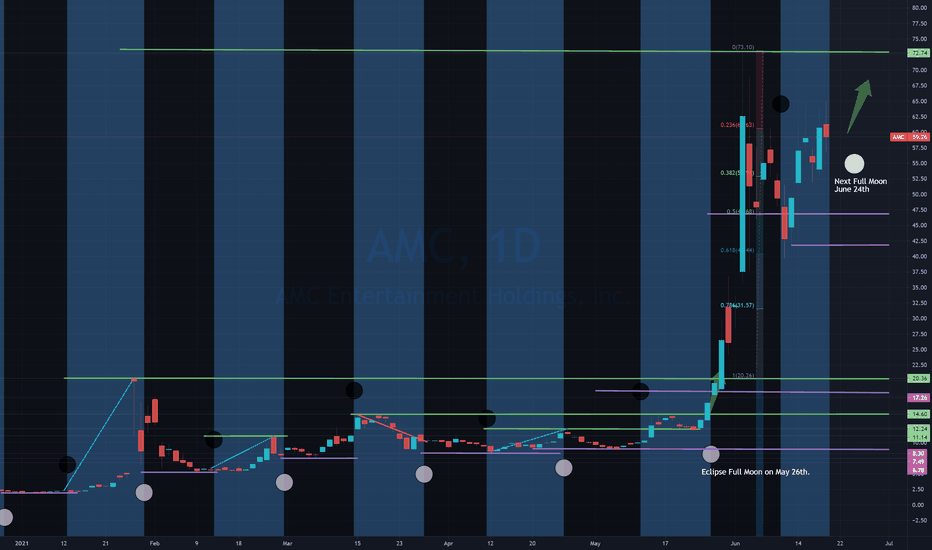Click the 35.00 price axis label

[919, 287]
